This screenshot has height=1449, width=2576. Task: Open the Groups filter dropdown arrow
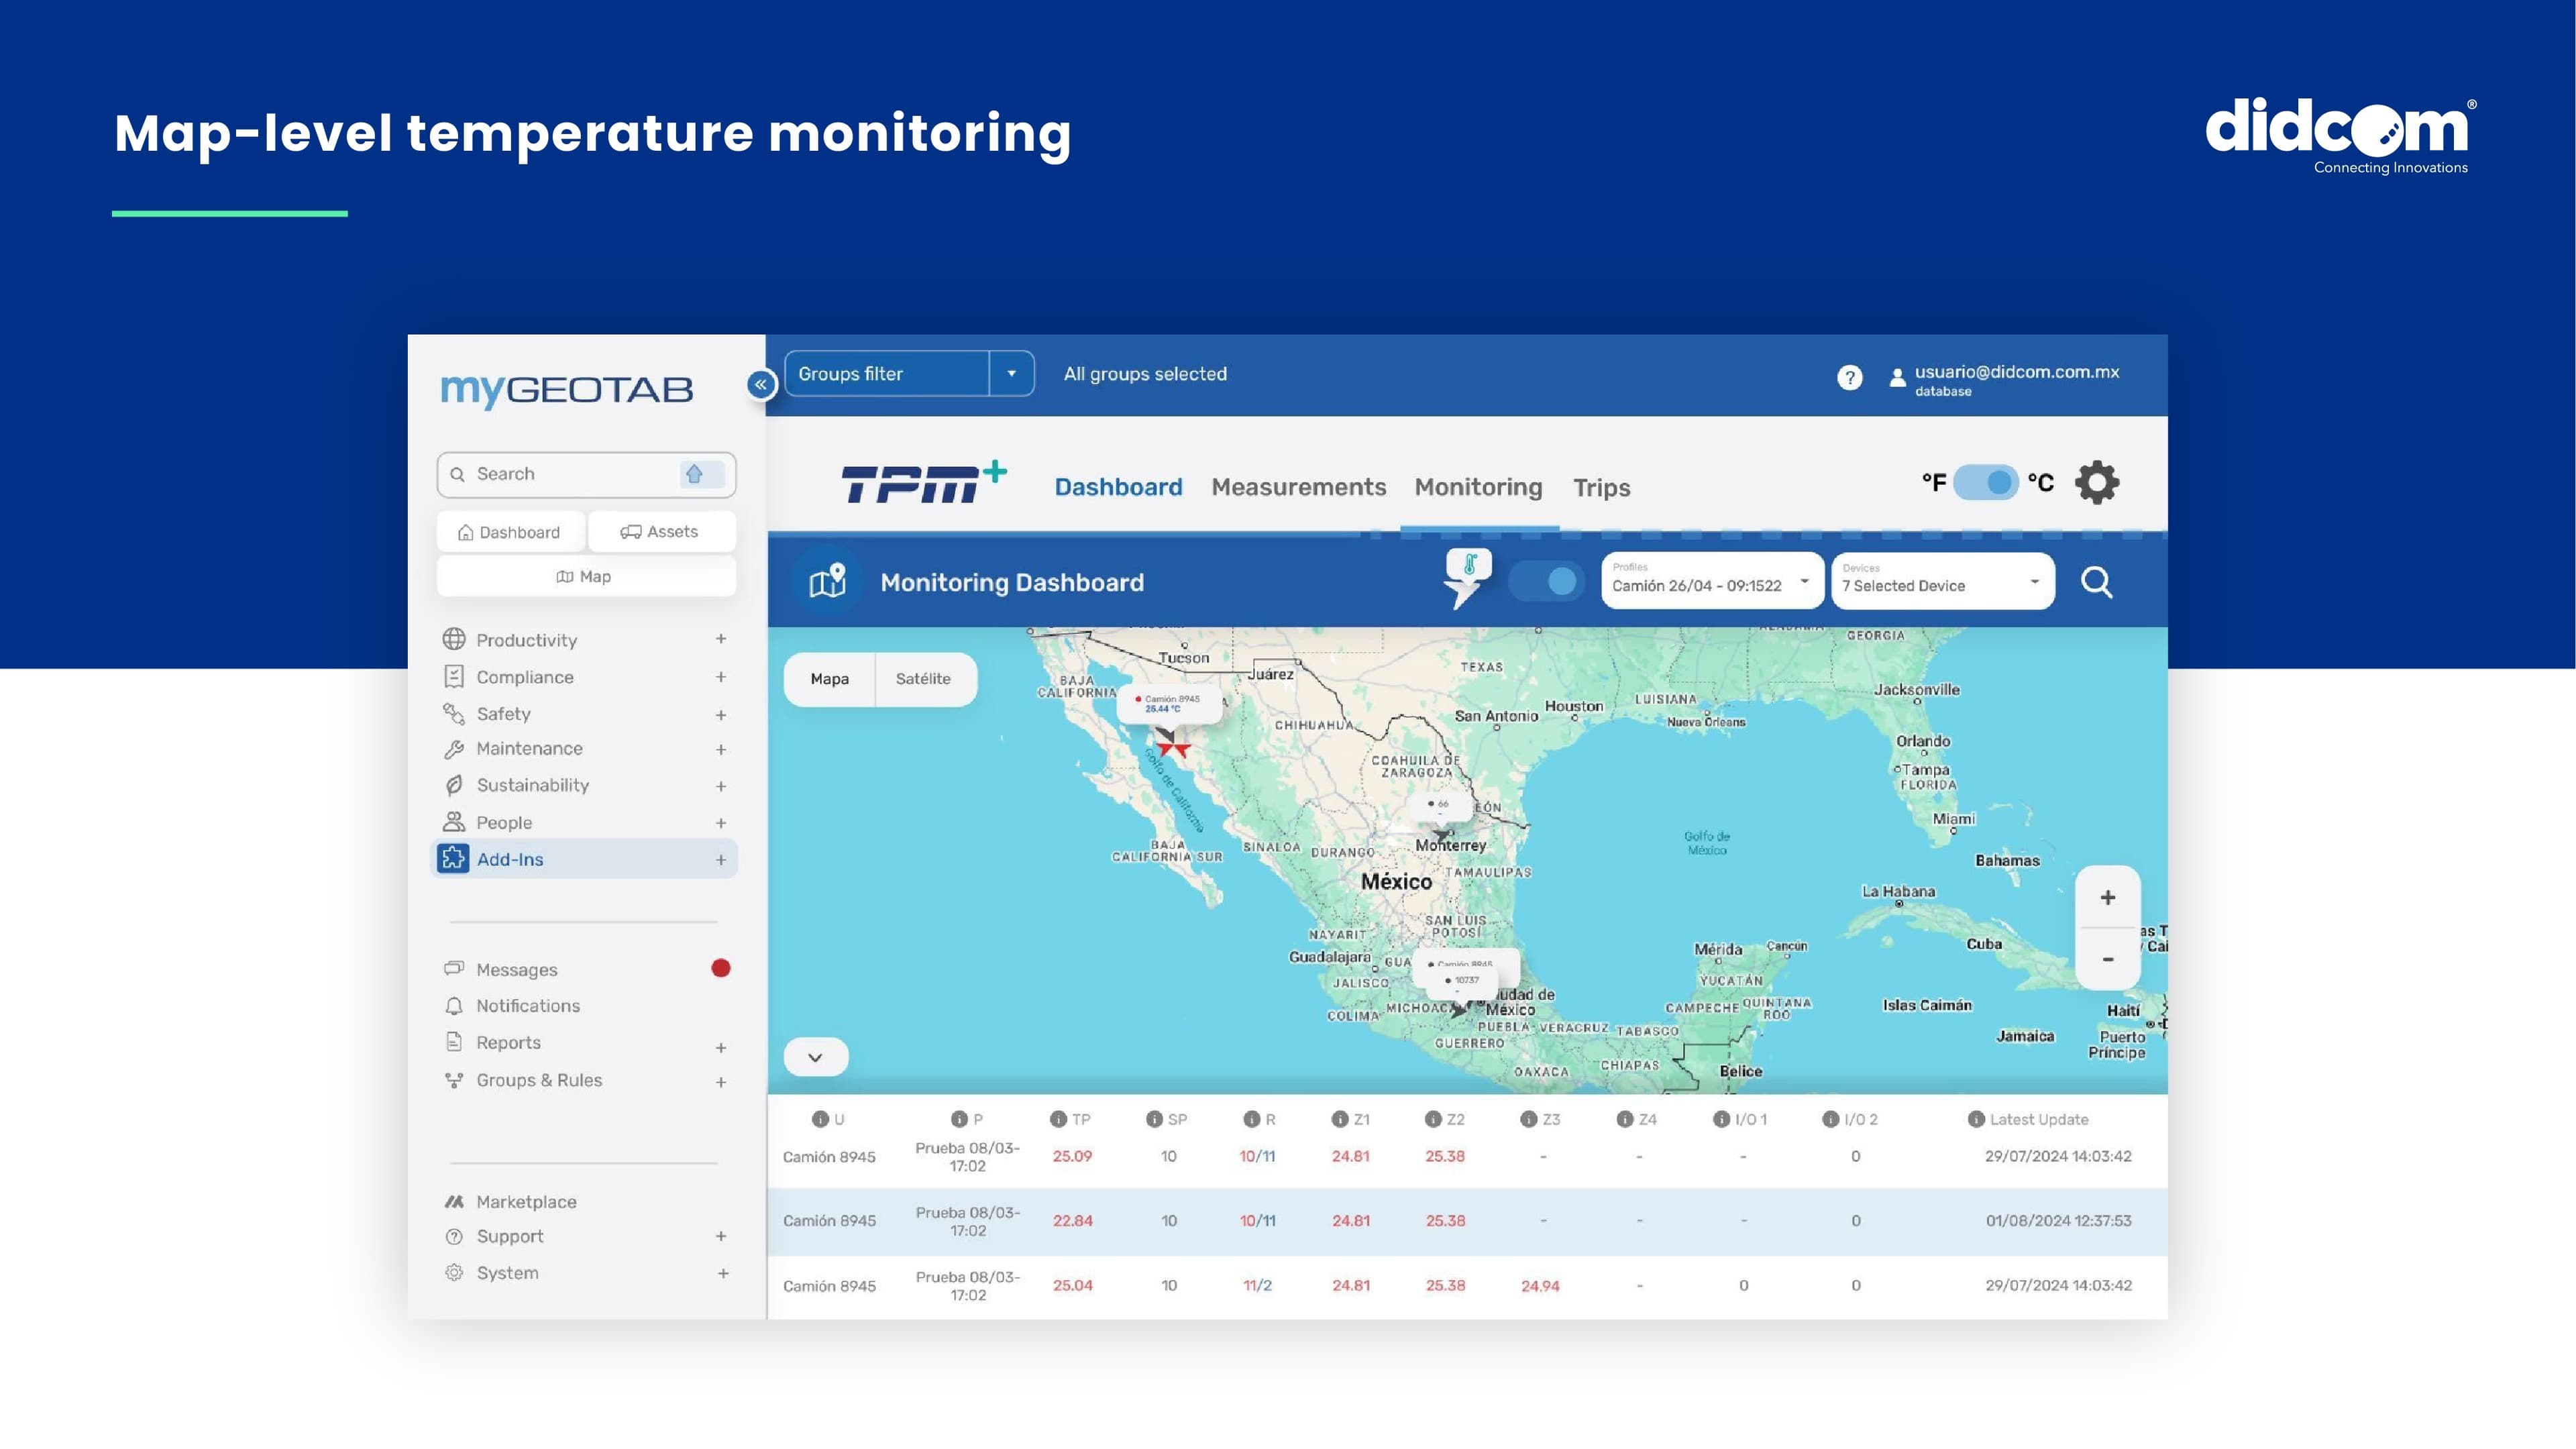tap(1012, 374)
